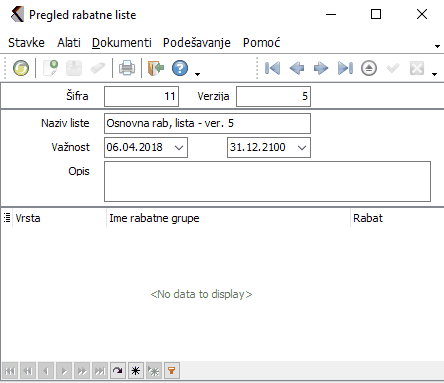Go to the next record arrow
This screenshot has height=383, width=444.
click(321, 68)
